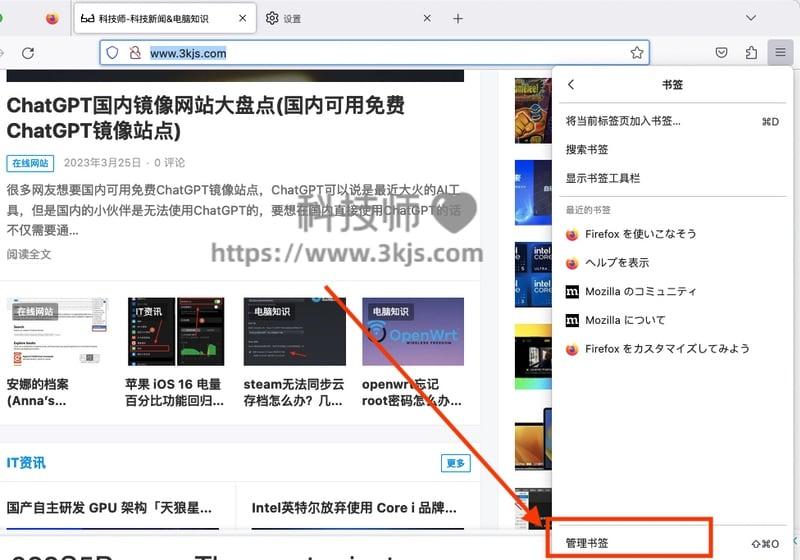Open bookmark ヘルプを表示
This screenshot has height=560, width=800.
pyautogui.click(x=672, y=263)
